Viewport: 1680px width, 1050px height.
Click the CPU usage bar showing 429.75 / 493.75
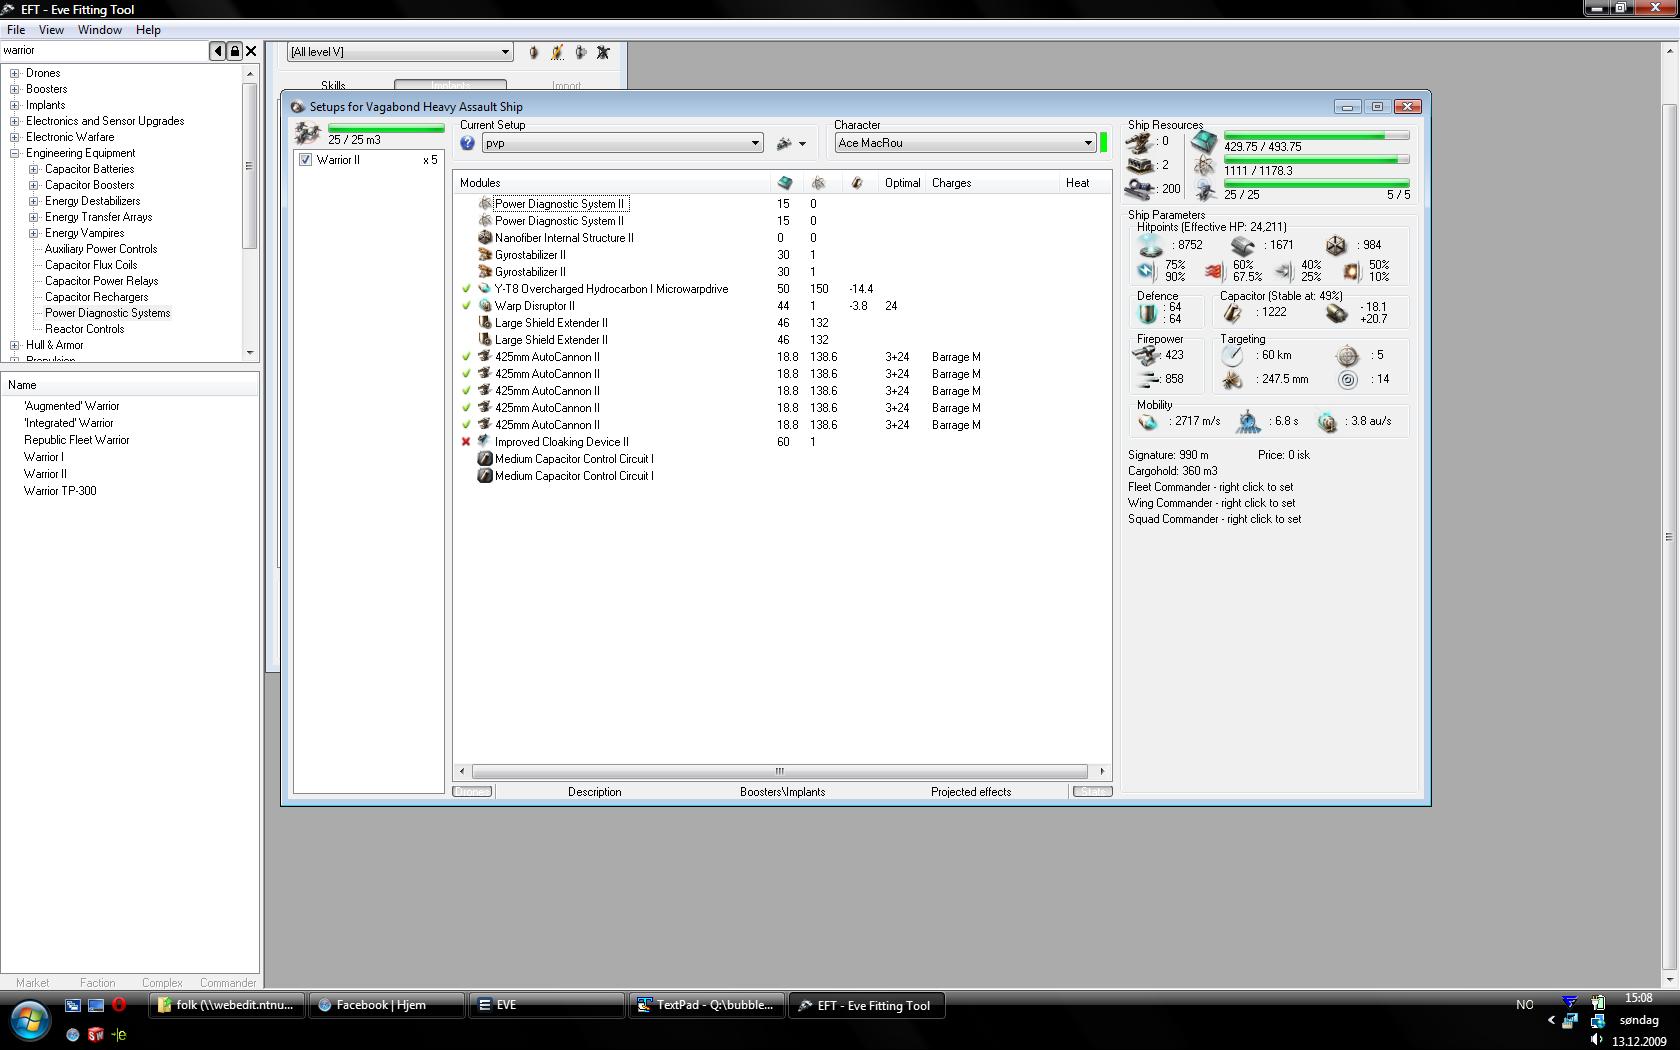[x=1317, y=136]
